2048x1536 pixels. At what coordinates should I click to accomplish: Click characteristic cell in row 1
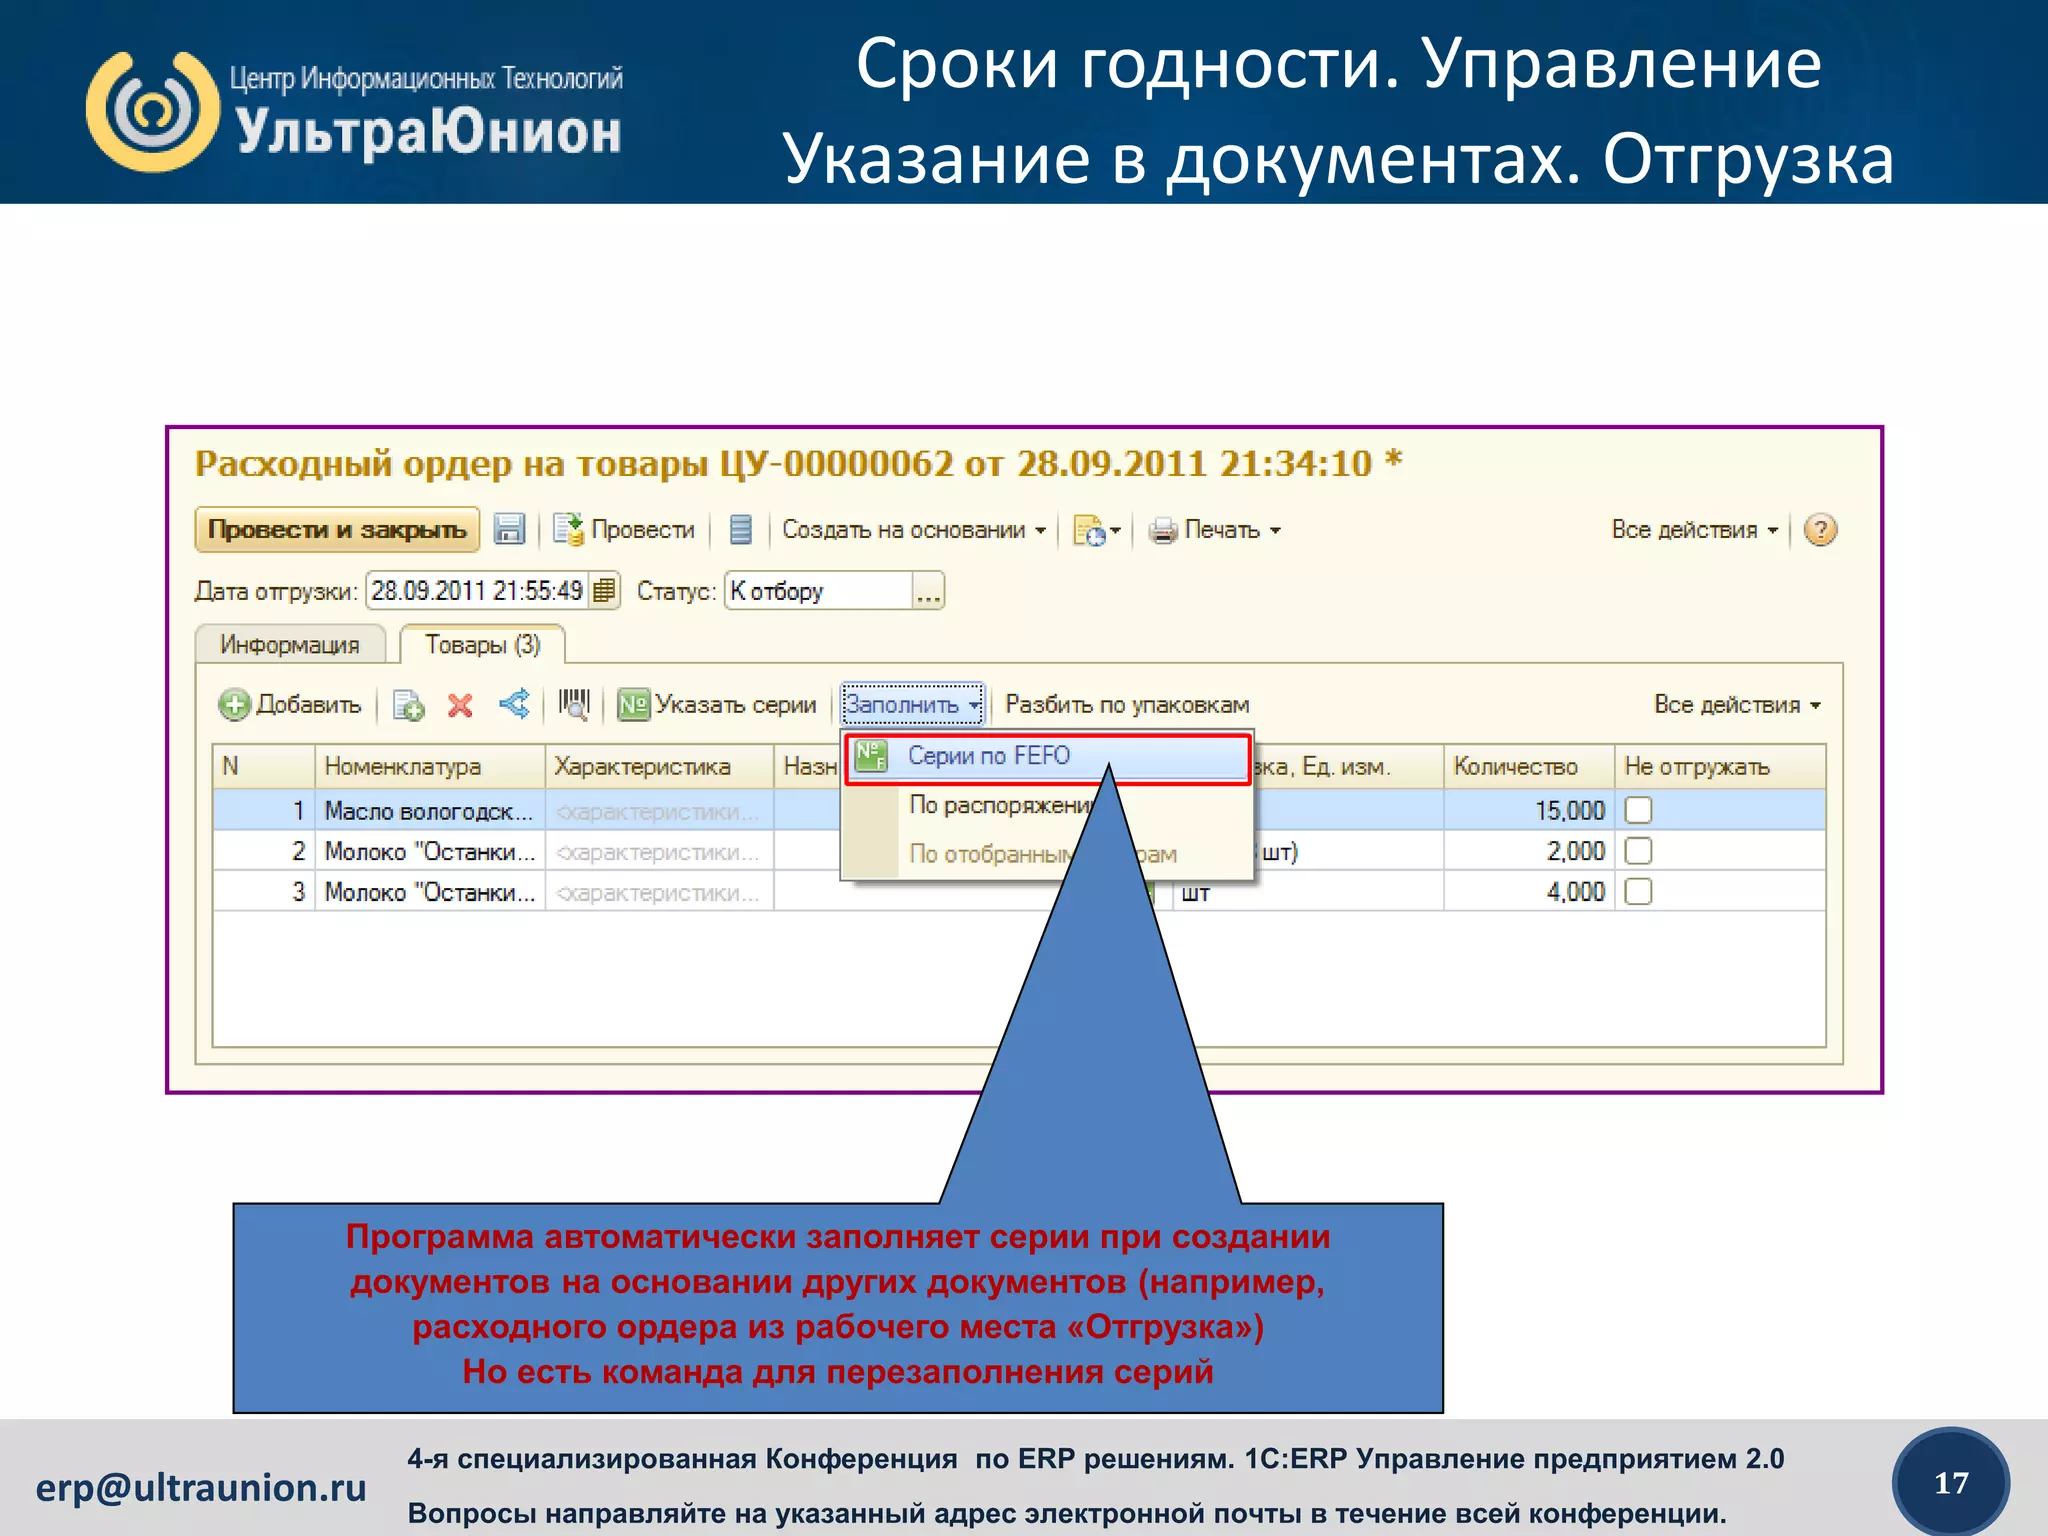click(660, 811)
